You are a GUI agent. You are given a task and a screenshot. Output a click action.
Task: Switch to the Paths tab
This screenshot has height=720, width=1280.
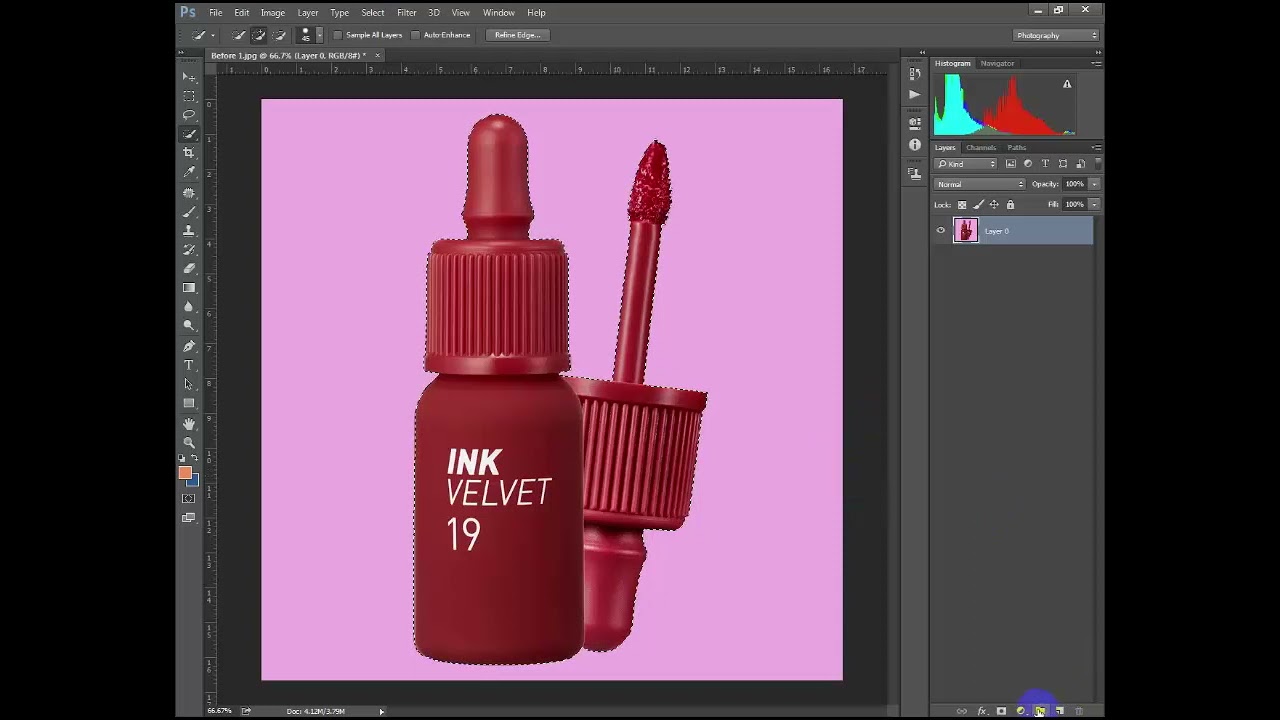pos(1017,147)
